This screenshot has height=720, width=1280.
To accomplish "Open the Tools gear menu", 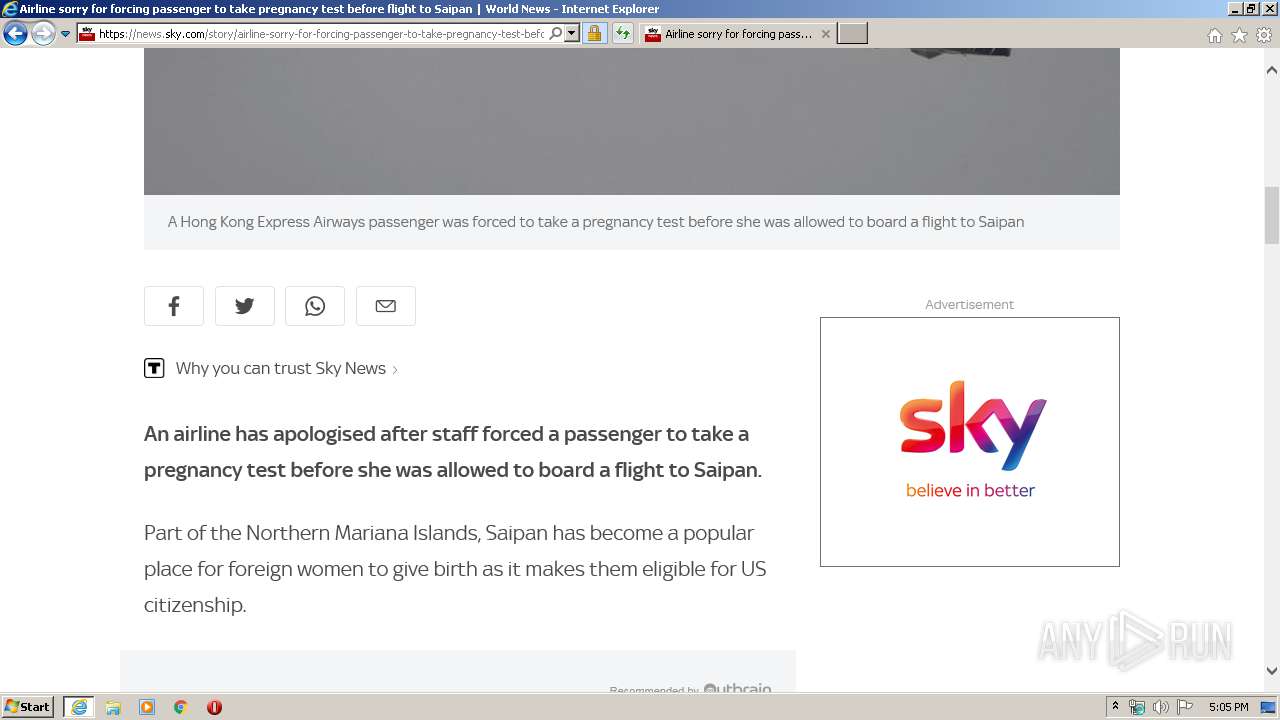I will [1264, 35].
